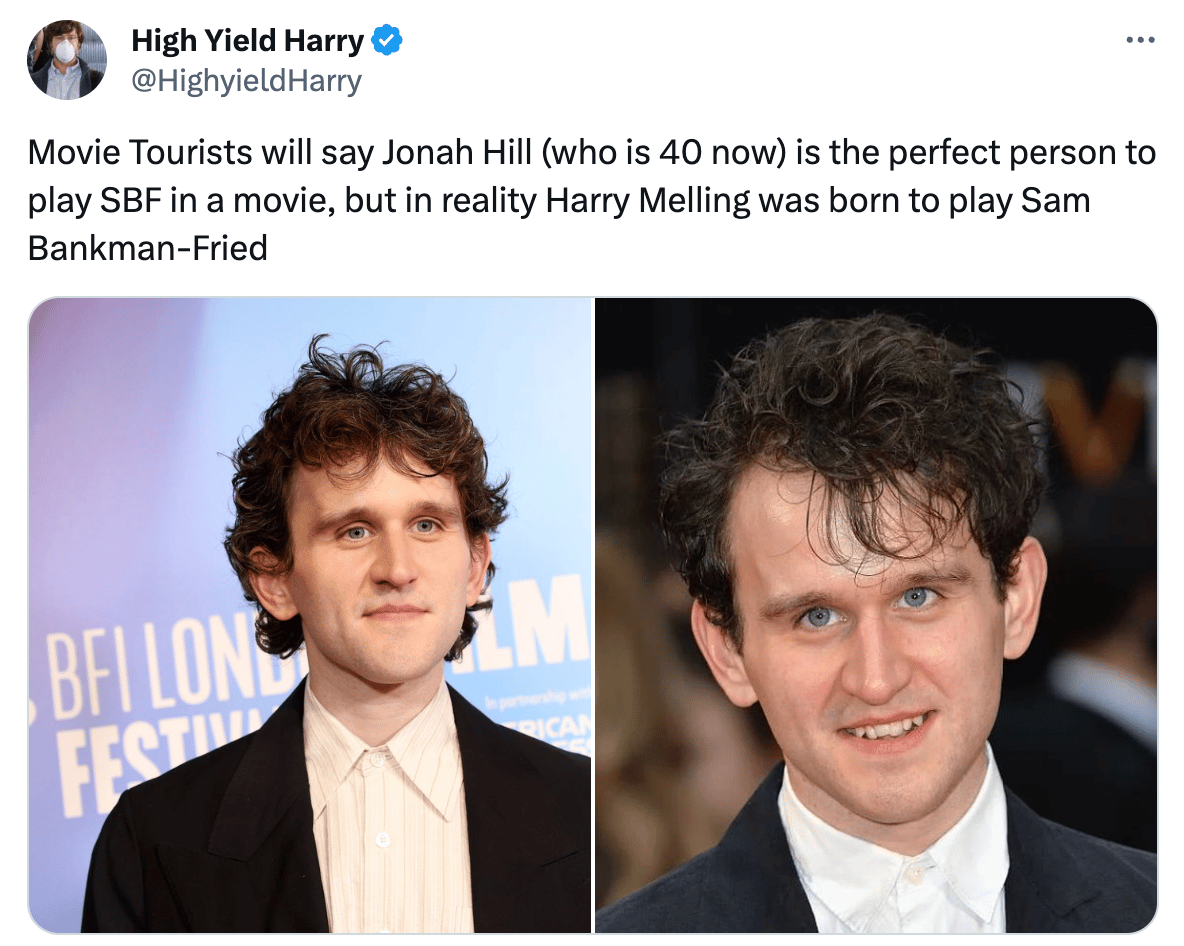Open the tweet's more options ellipsis menu
The height and width of the screenshot is (946, 1184).
click(1140, 40)
